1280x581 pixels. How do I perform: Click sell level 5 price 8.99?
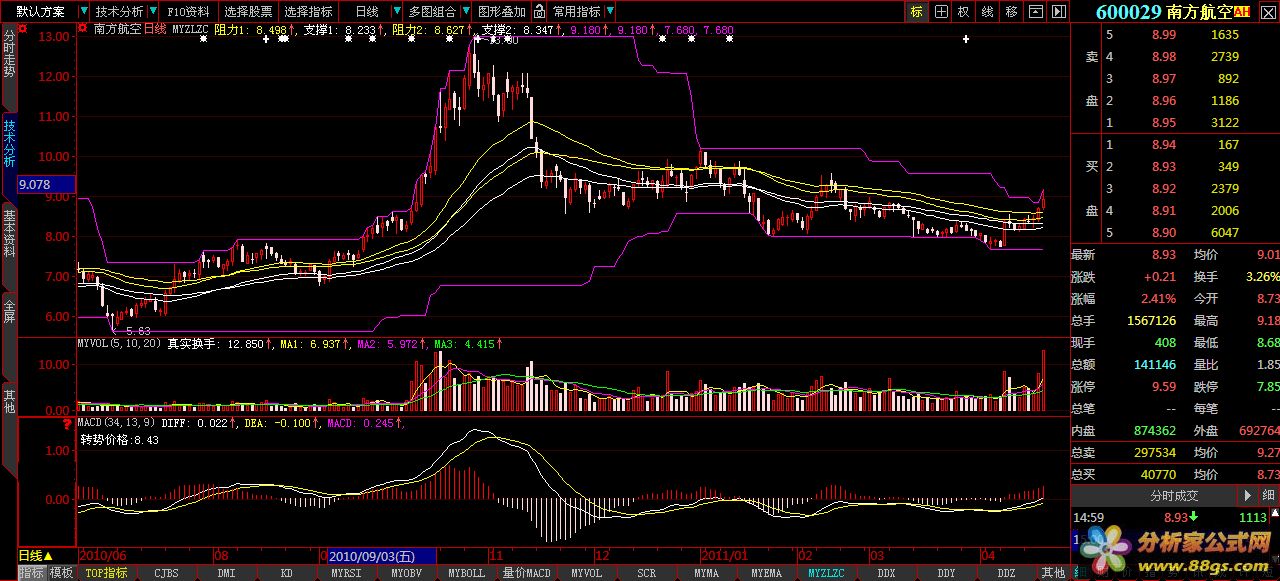1163,34
